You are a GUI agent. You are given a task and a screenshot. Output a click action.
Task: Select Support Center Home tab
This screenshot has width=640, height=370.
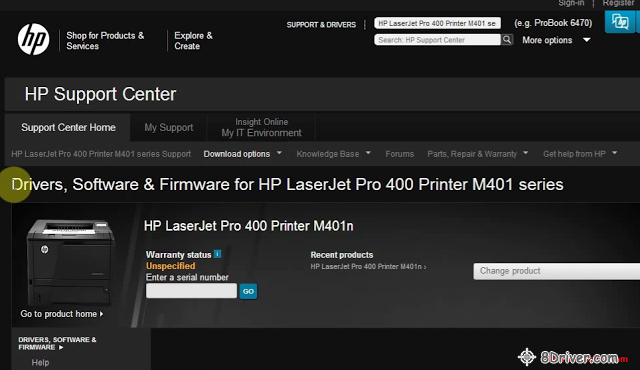tap(68, 128)
